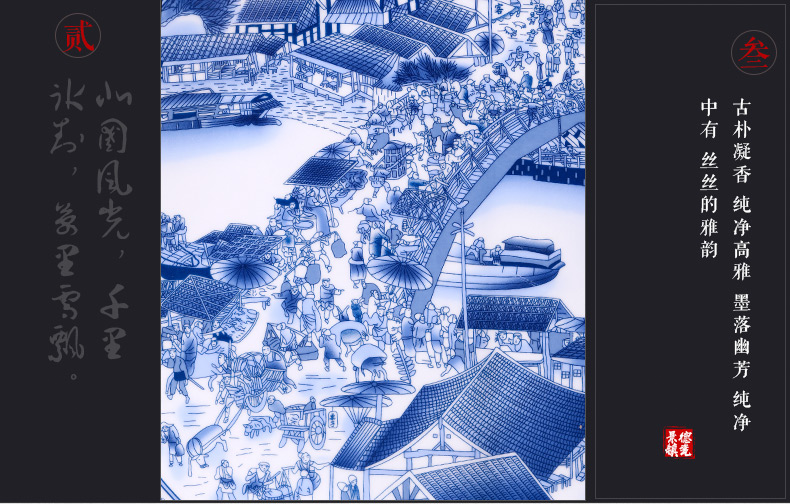Click the red 贰 circle badge
The image size is (790, 504).
click(78, 35)
